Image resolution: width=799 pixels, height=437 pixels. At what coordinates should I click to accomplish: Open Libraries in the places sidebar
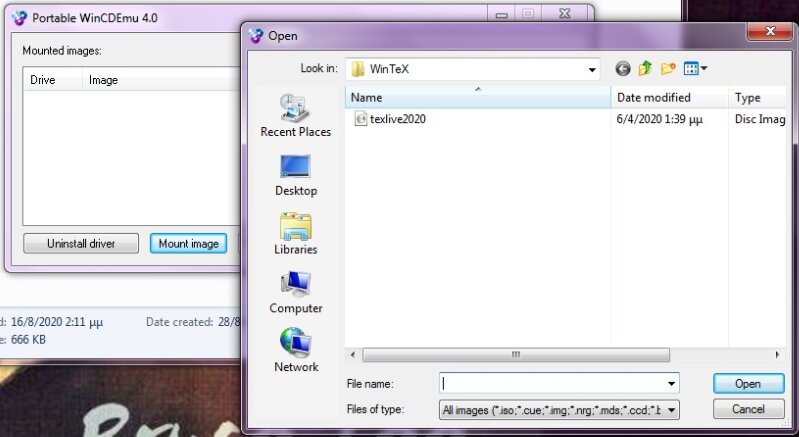click(296, 234)
